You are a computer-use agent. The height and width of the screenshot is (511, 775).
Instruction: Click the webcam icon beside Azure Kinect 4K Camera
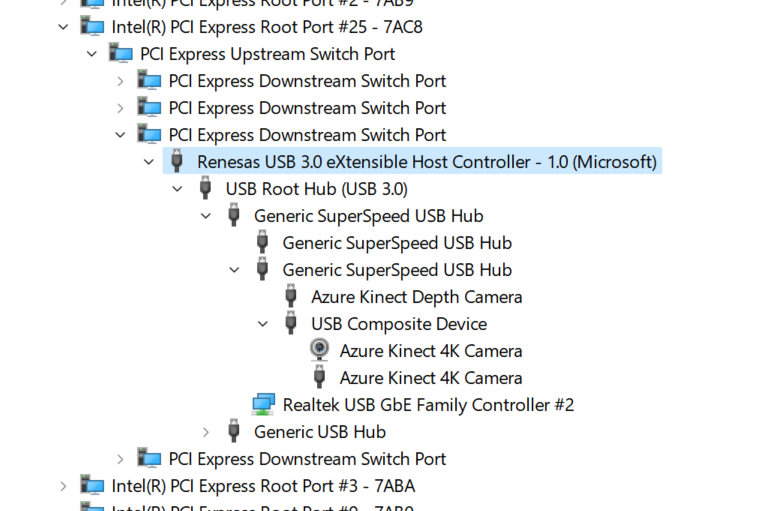[x=319, y=351]
